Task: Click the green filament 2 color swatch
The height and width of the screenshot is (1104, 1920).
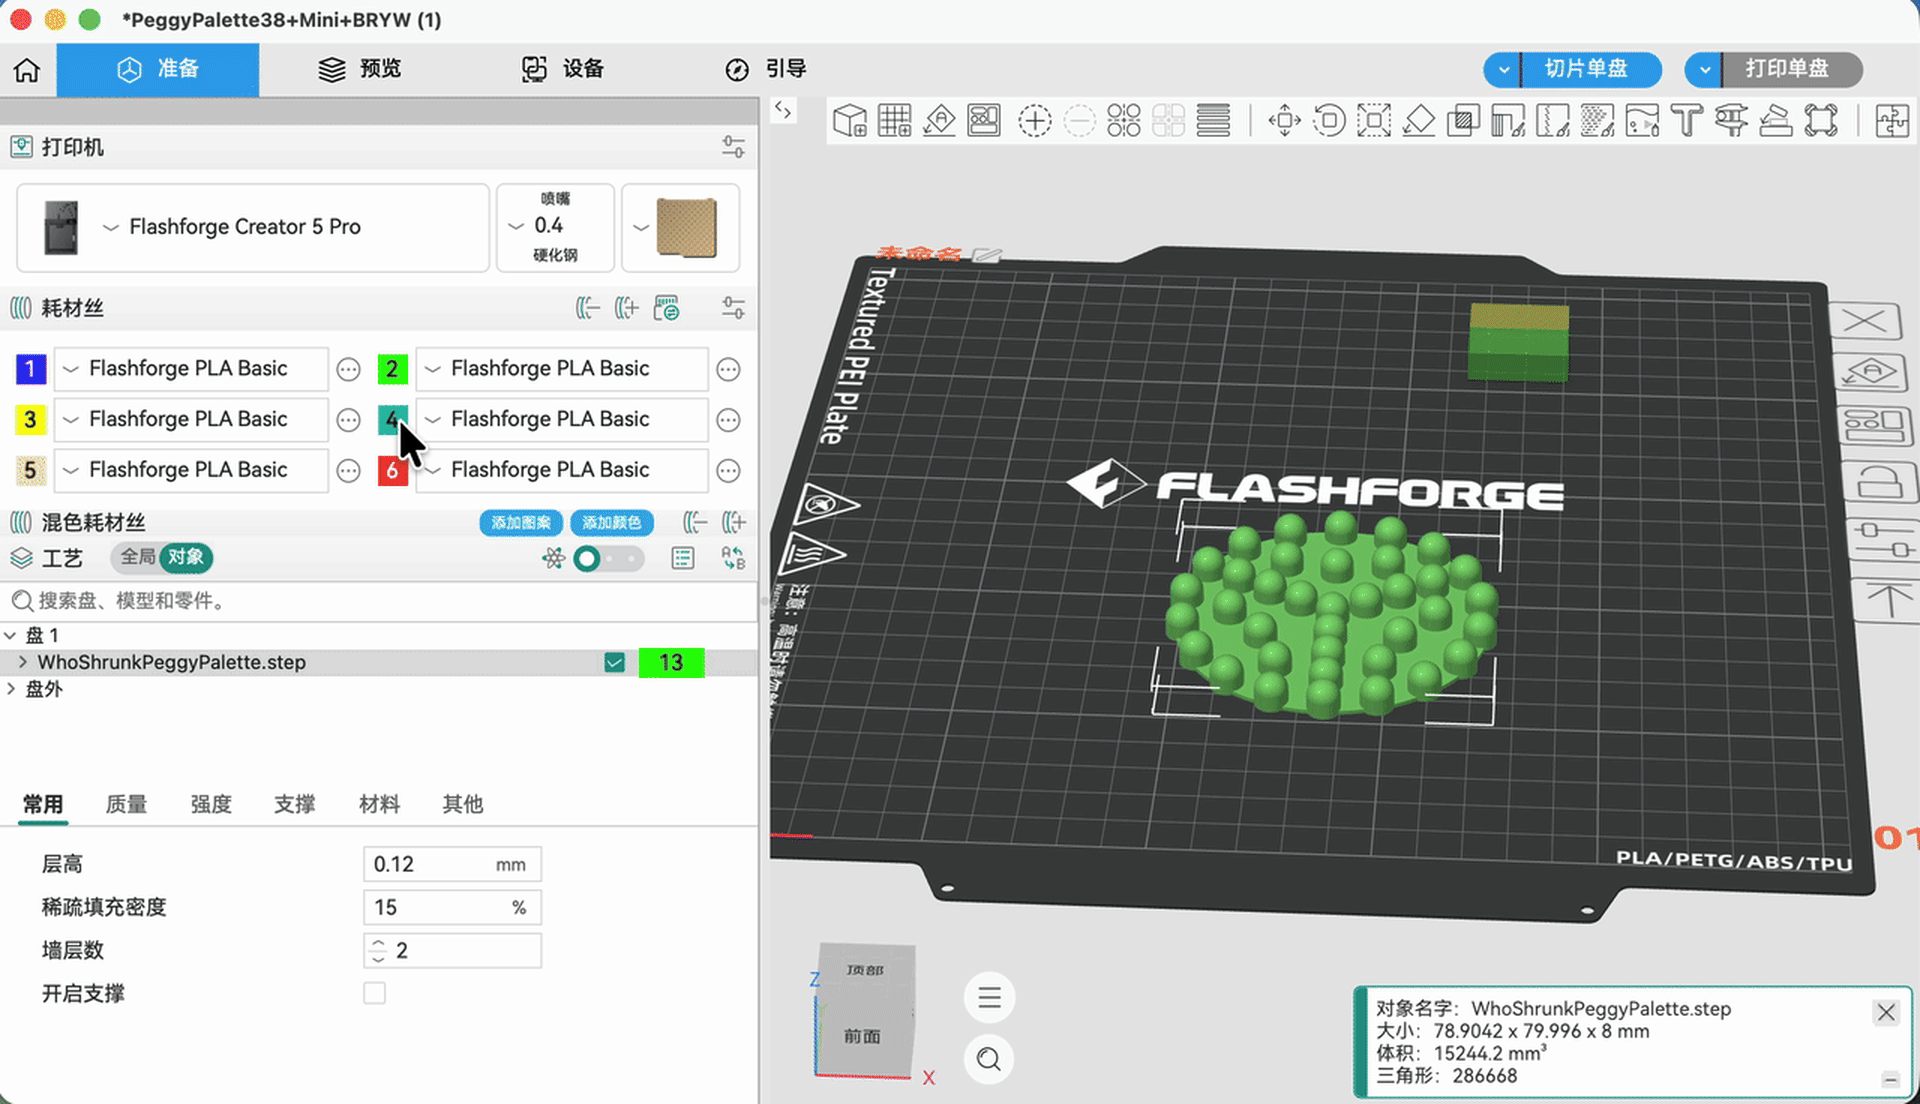Action: [x=392, y=370]
